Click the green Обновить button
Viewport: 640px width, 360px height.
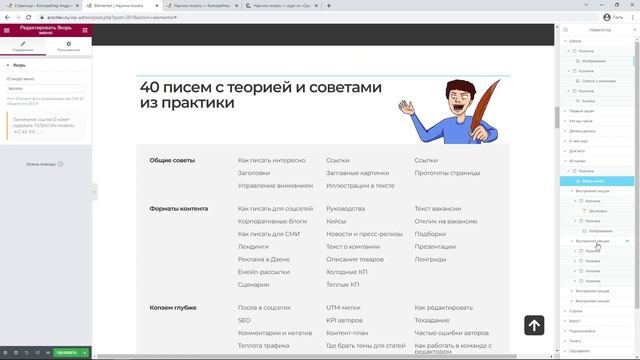coord(67,353)
